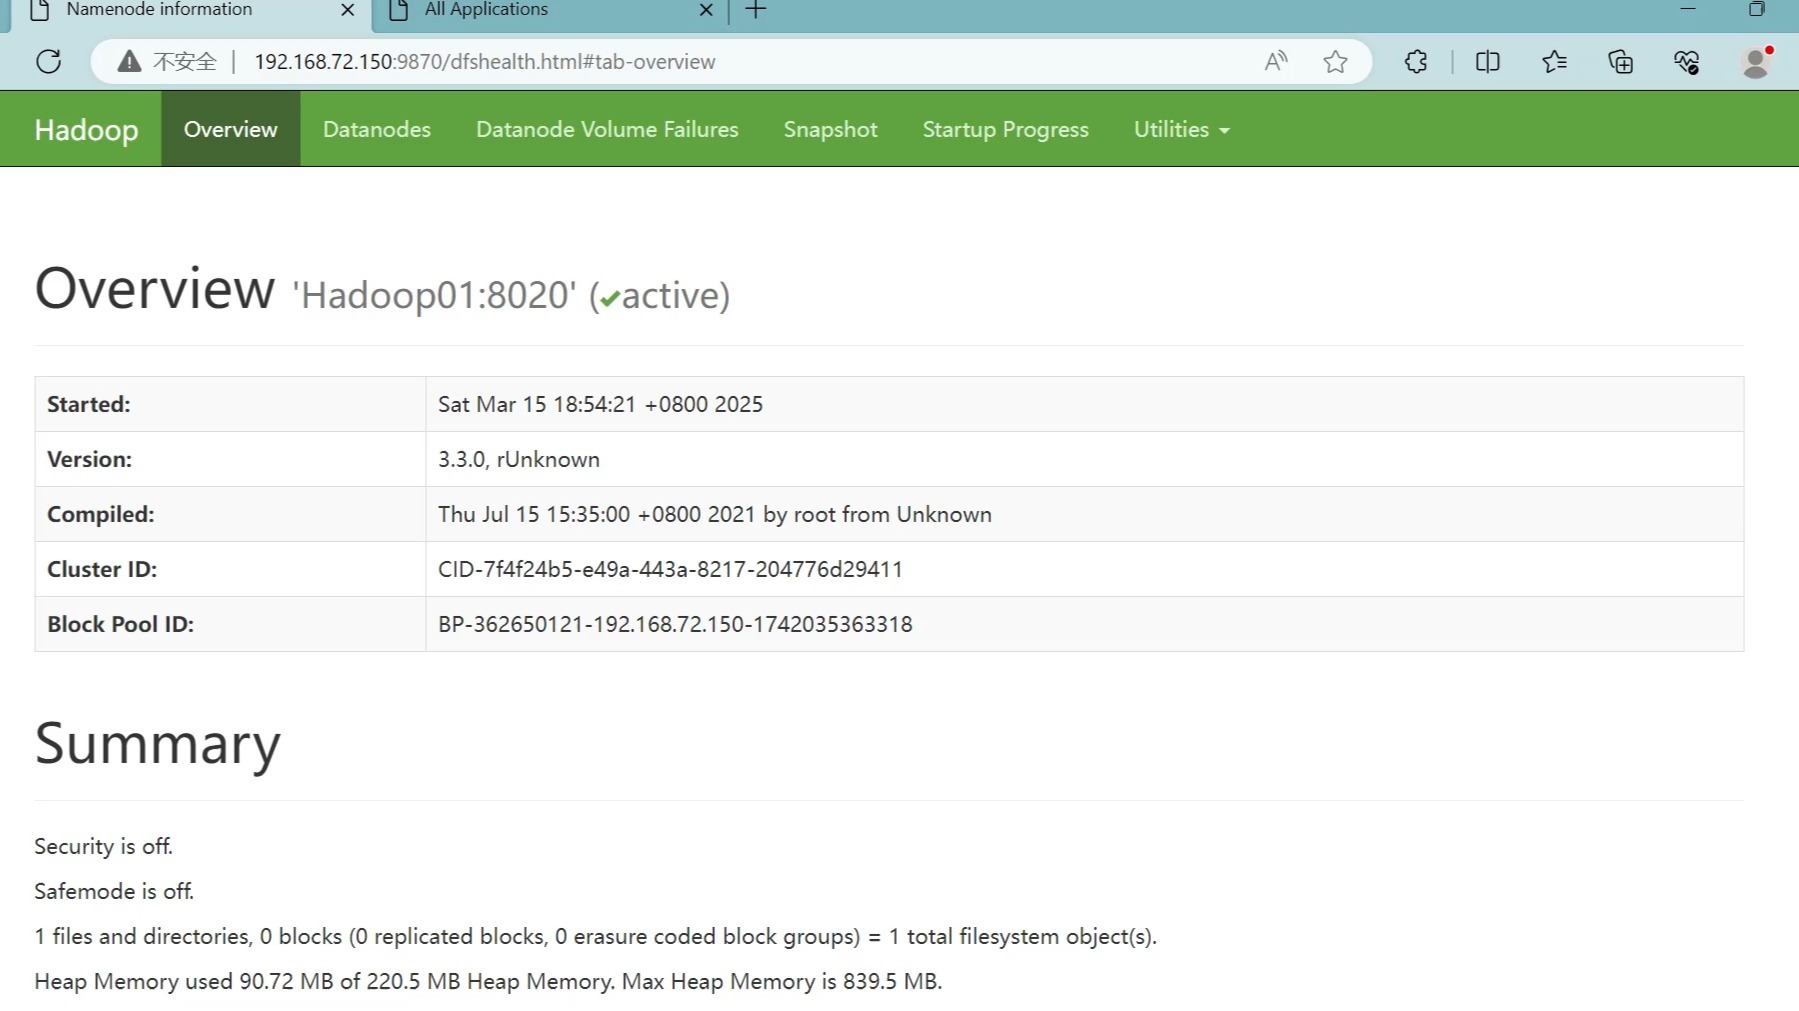Click the 'Heap Memory used 90.72 MB' line
Image resolution: width=1799 pixels, height=1011 pixels.
(x=488, y=981)
